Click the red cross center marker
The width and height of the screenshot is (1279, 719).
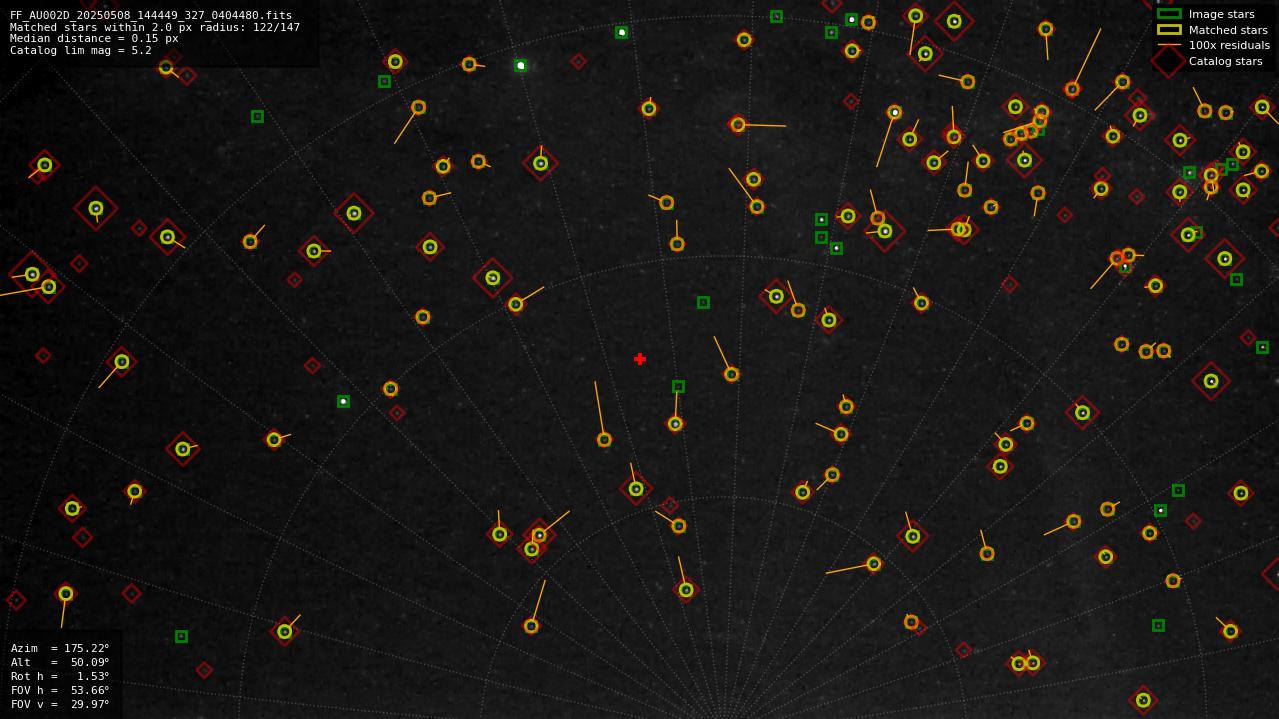coord(640,359)
